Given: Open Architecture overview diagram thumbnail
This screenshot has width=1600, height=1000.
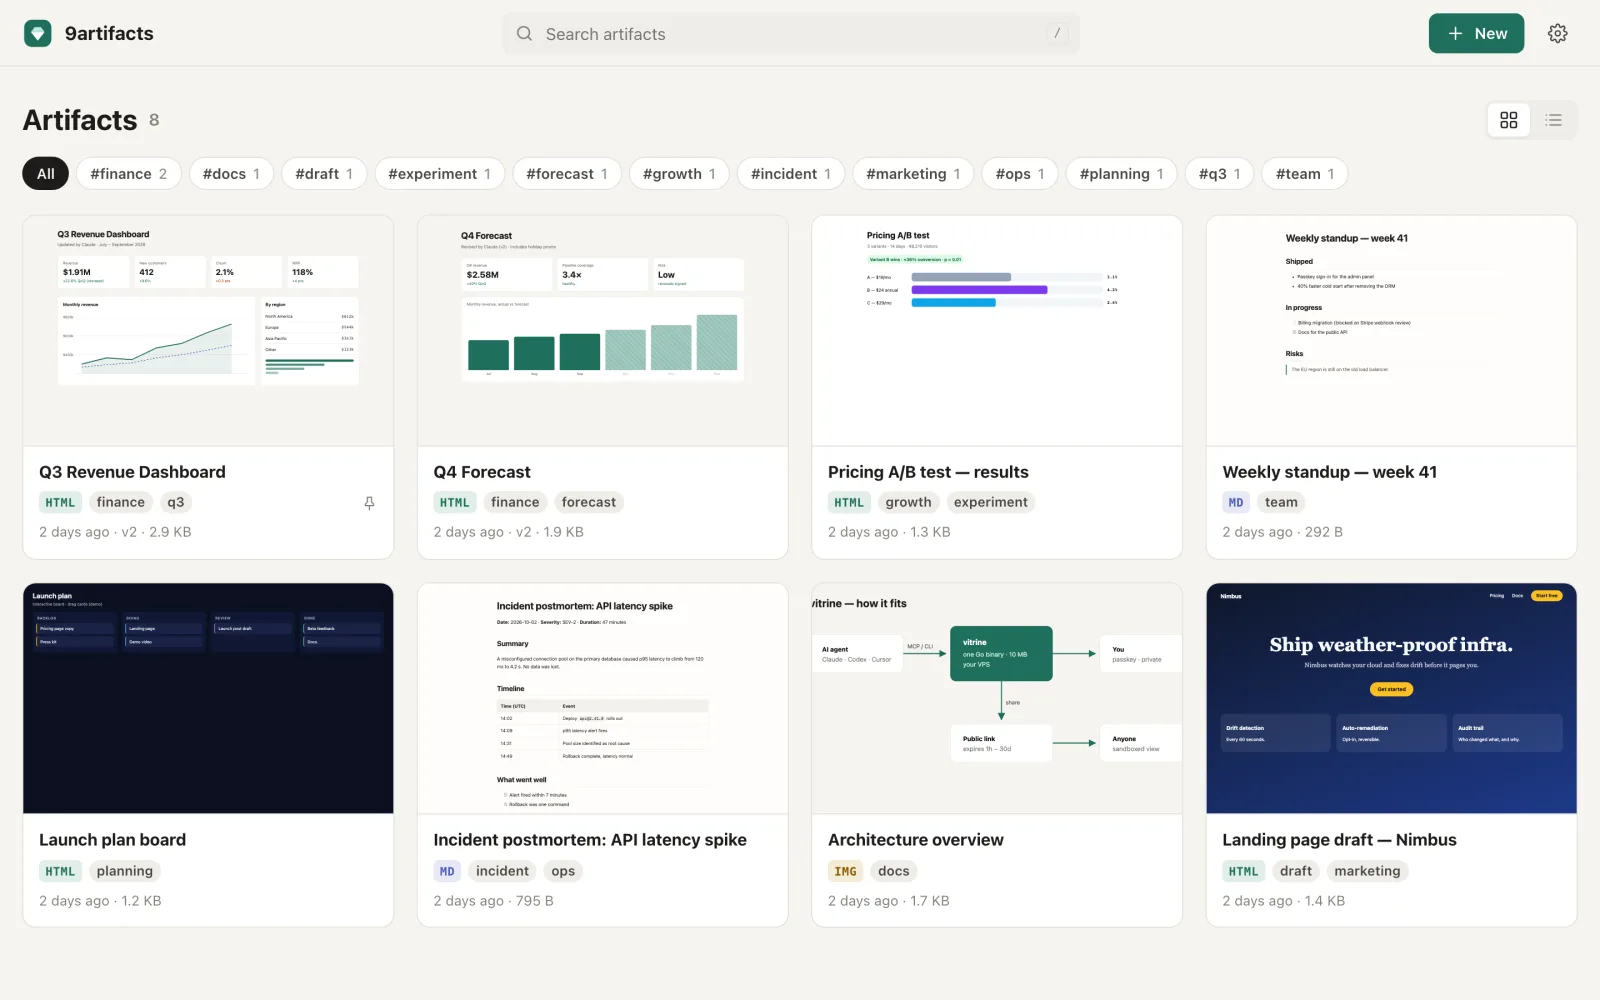Looking at the screenshot, I should (x=997, y=699).
